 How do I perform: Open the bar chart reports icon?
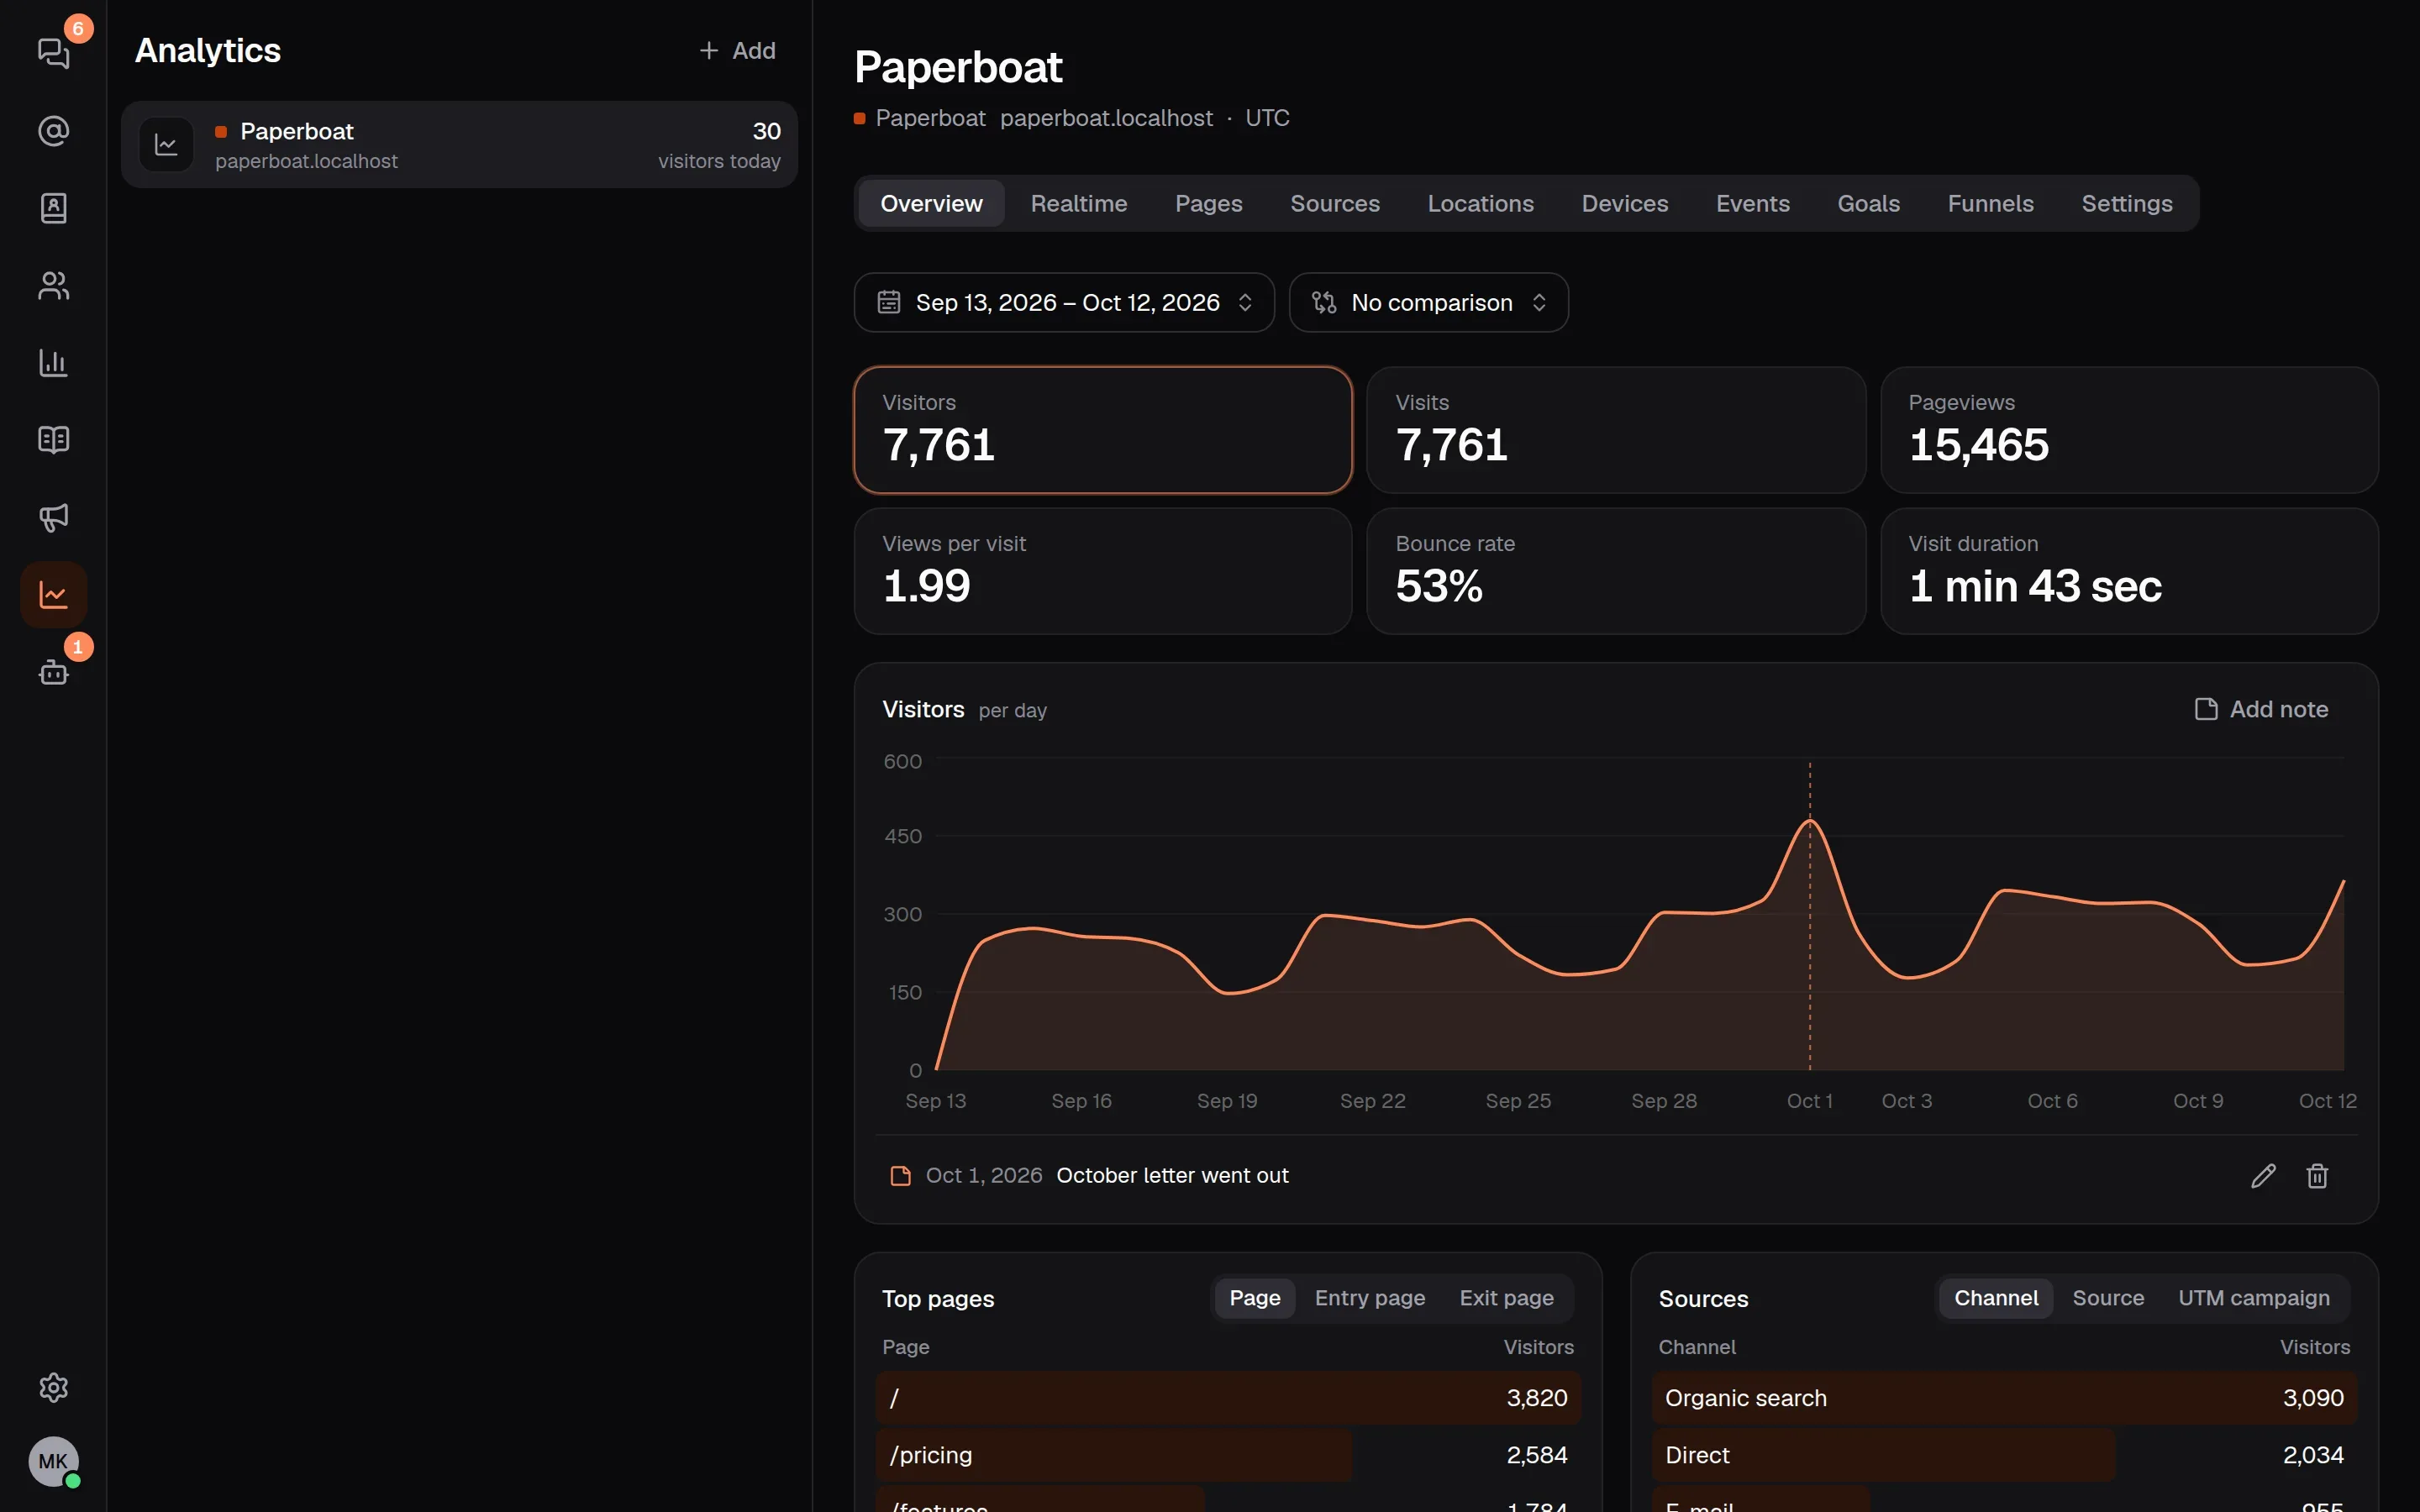click(x=53, y=363)
